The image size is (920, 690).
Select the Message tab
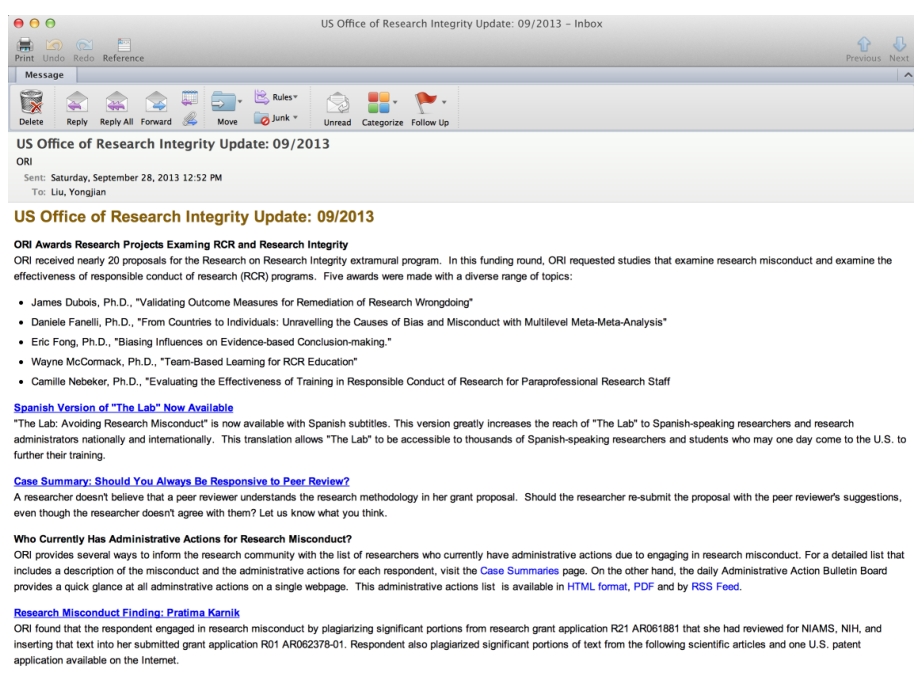pyautogui.click(x=44, y=75)
